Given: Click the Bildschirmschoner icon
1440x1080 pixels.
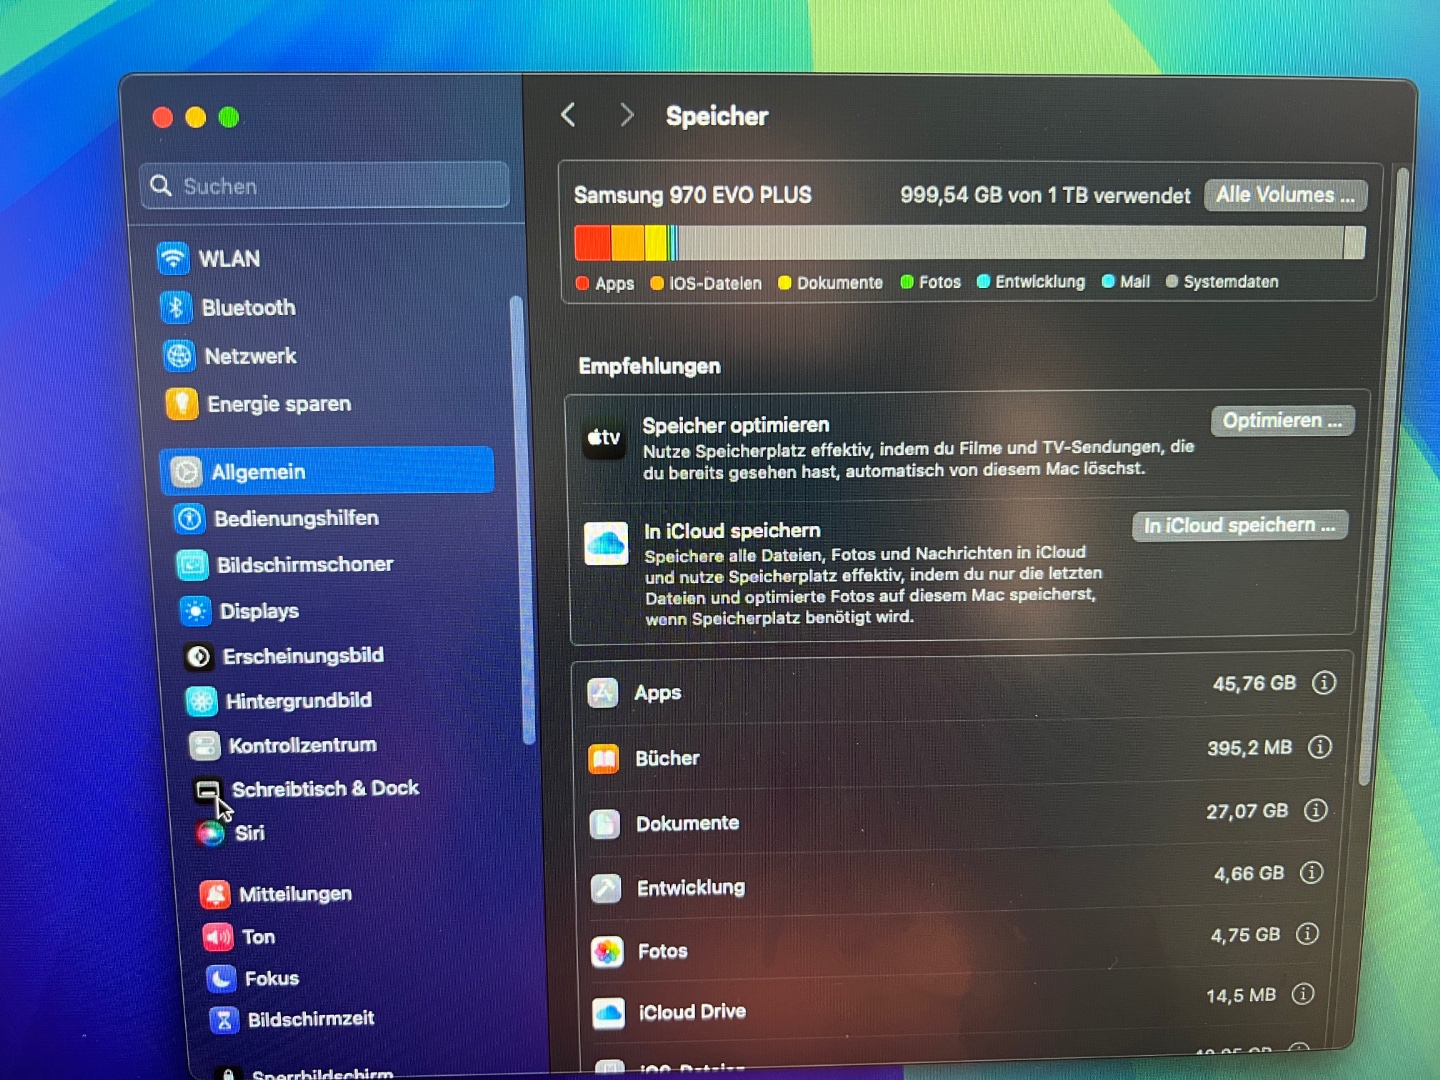Looking at the screenshot, I should (x=192, y=565).
